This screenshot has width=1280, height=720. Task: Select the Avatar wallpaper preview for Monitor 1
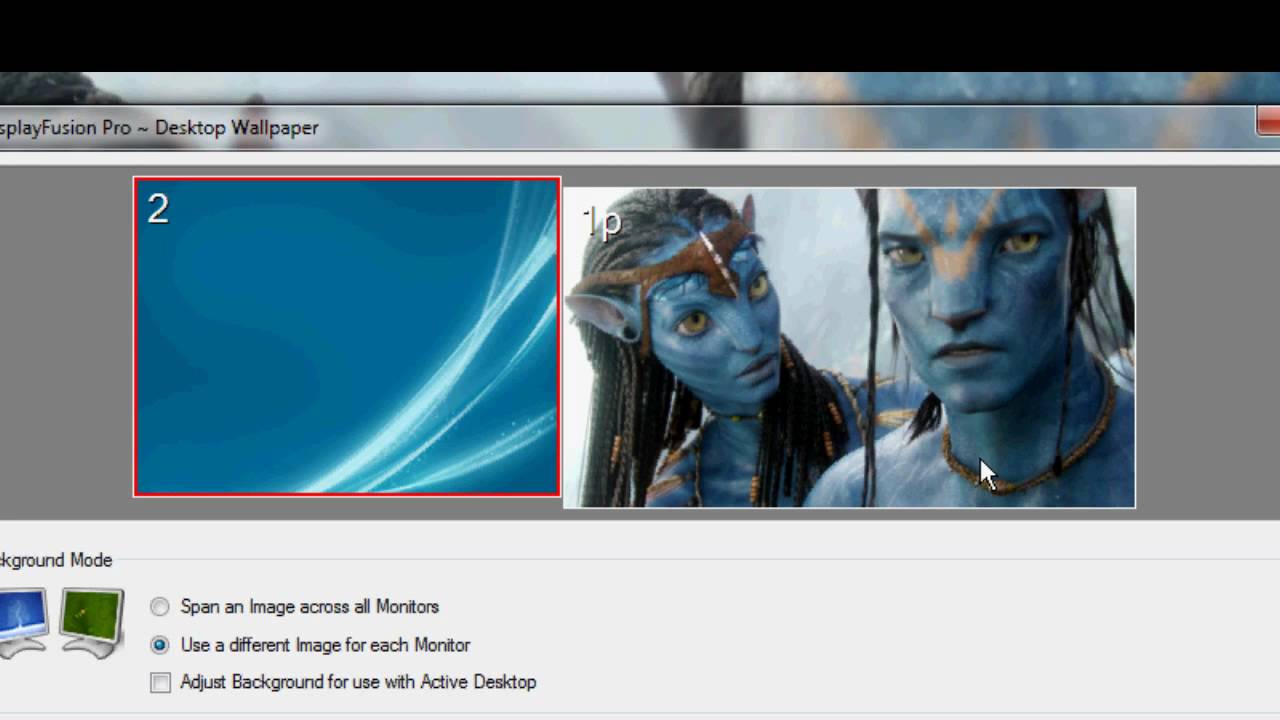click(x=849, y=346)
